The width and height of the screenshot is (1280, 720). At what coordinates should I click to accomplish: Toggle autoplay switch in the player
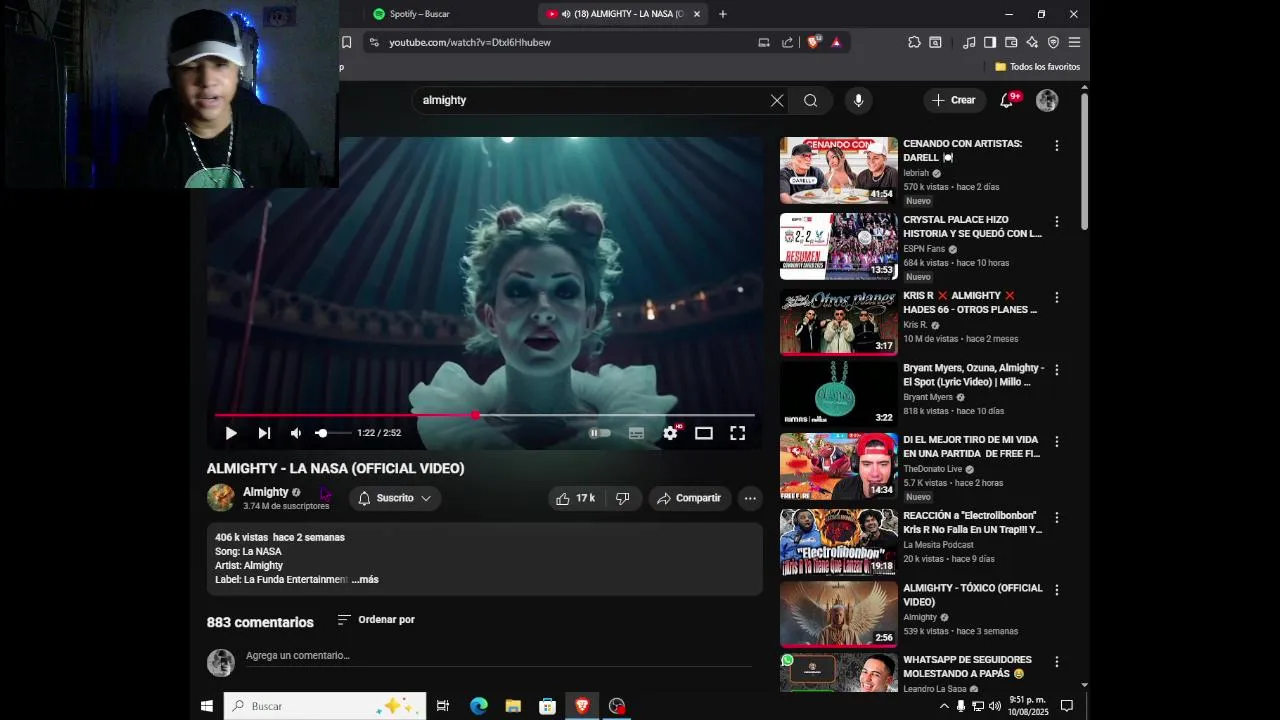[599, 433]
